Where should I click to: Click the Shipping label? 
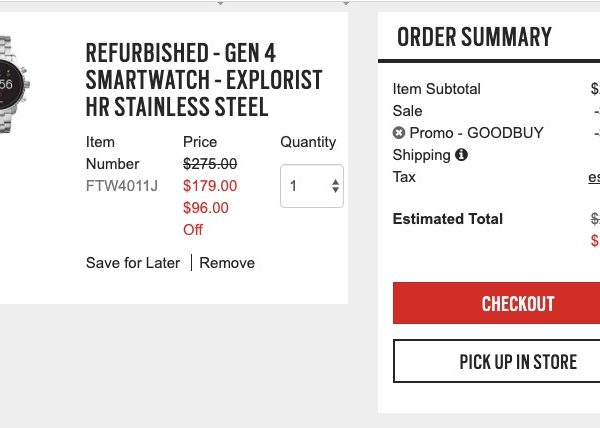point(422,155)
